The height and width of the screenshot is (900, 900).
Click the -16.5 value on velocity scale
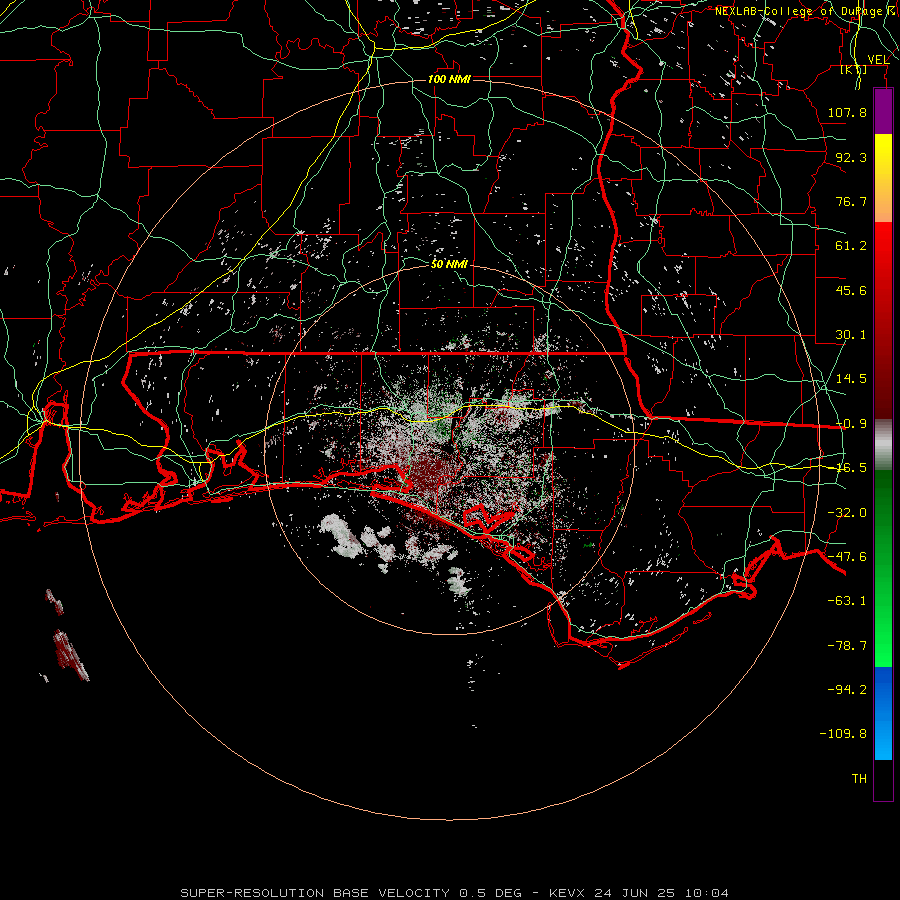[851, 468]
